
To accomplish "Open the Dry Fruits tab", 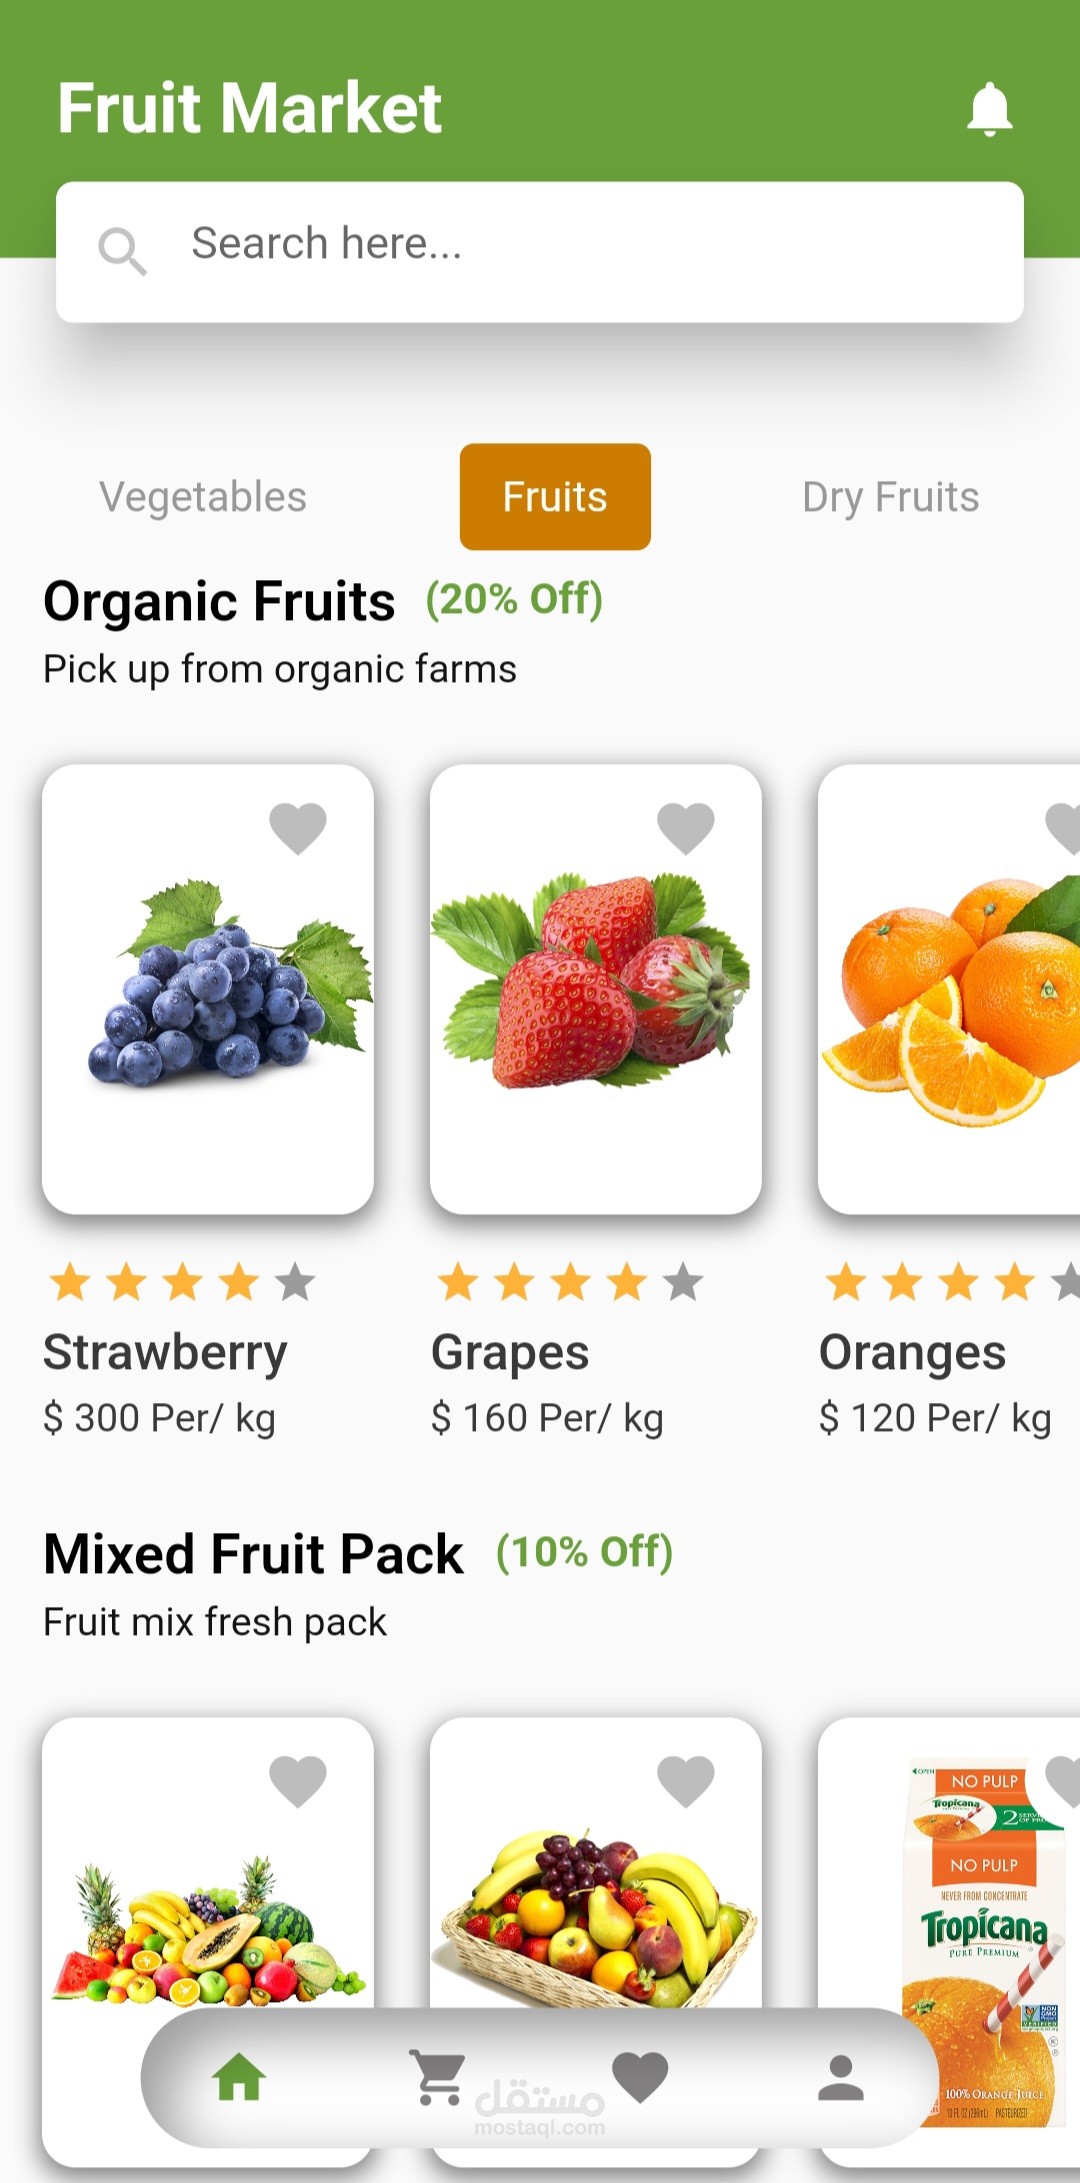I will tap(890, 497).
